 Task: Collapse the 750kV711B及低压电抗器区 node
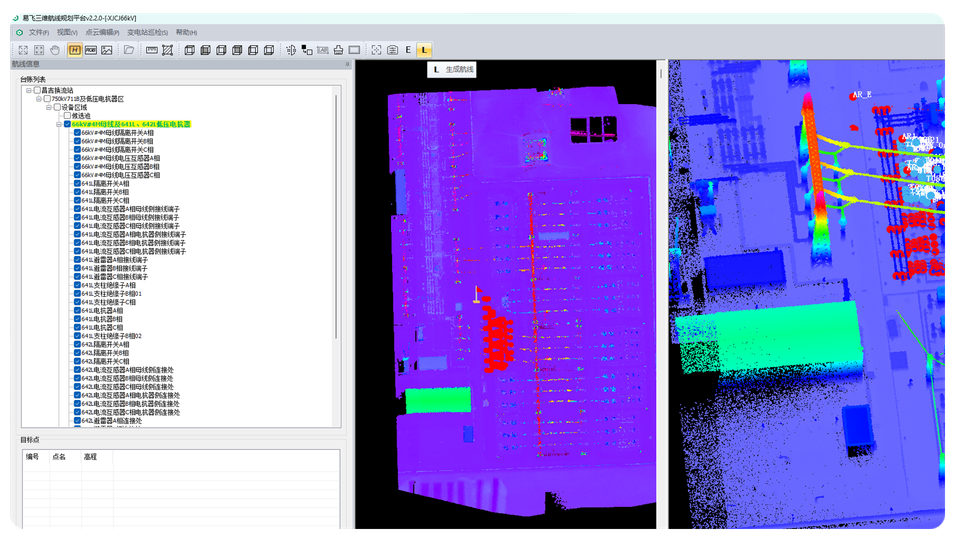[38, 99]
